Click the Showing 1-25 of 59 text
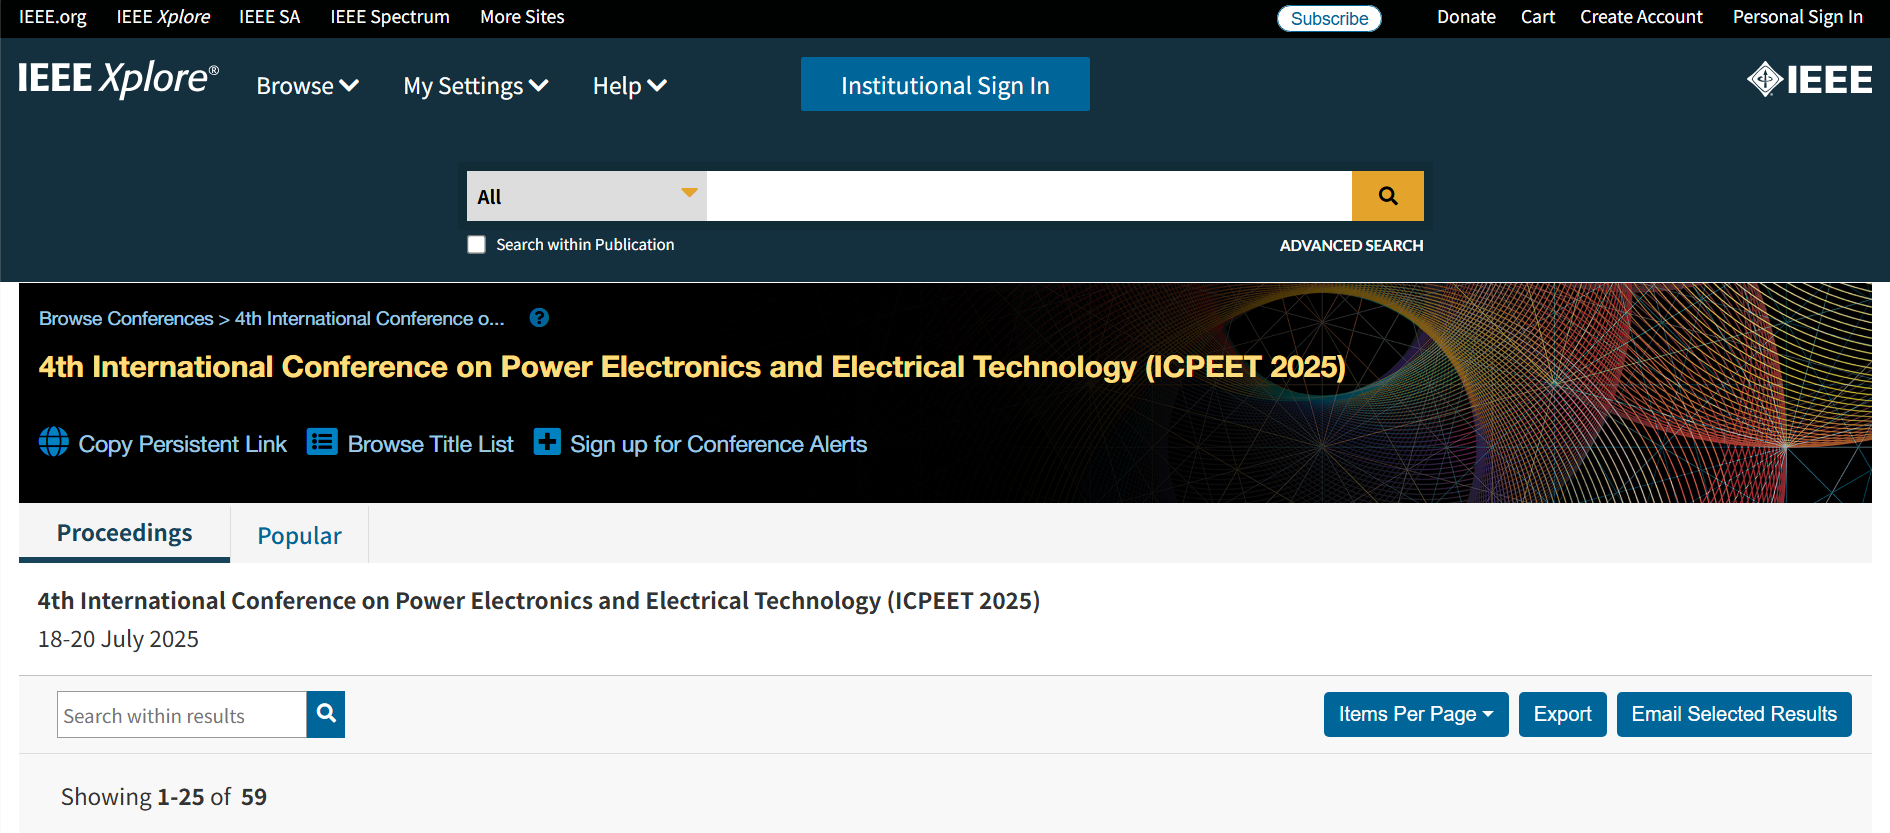1890x833 pixels. tap(164, 797)
